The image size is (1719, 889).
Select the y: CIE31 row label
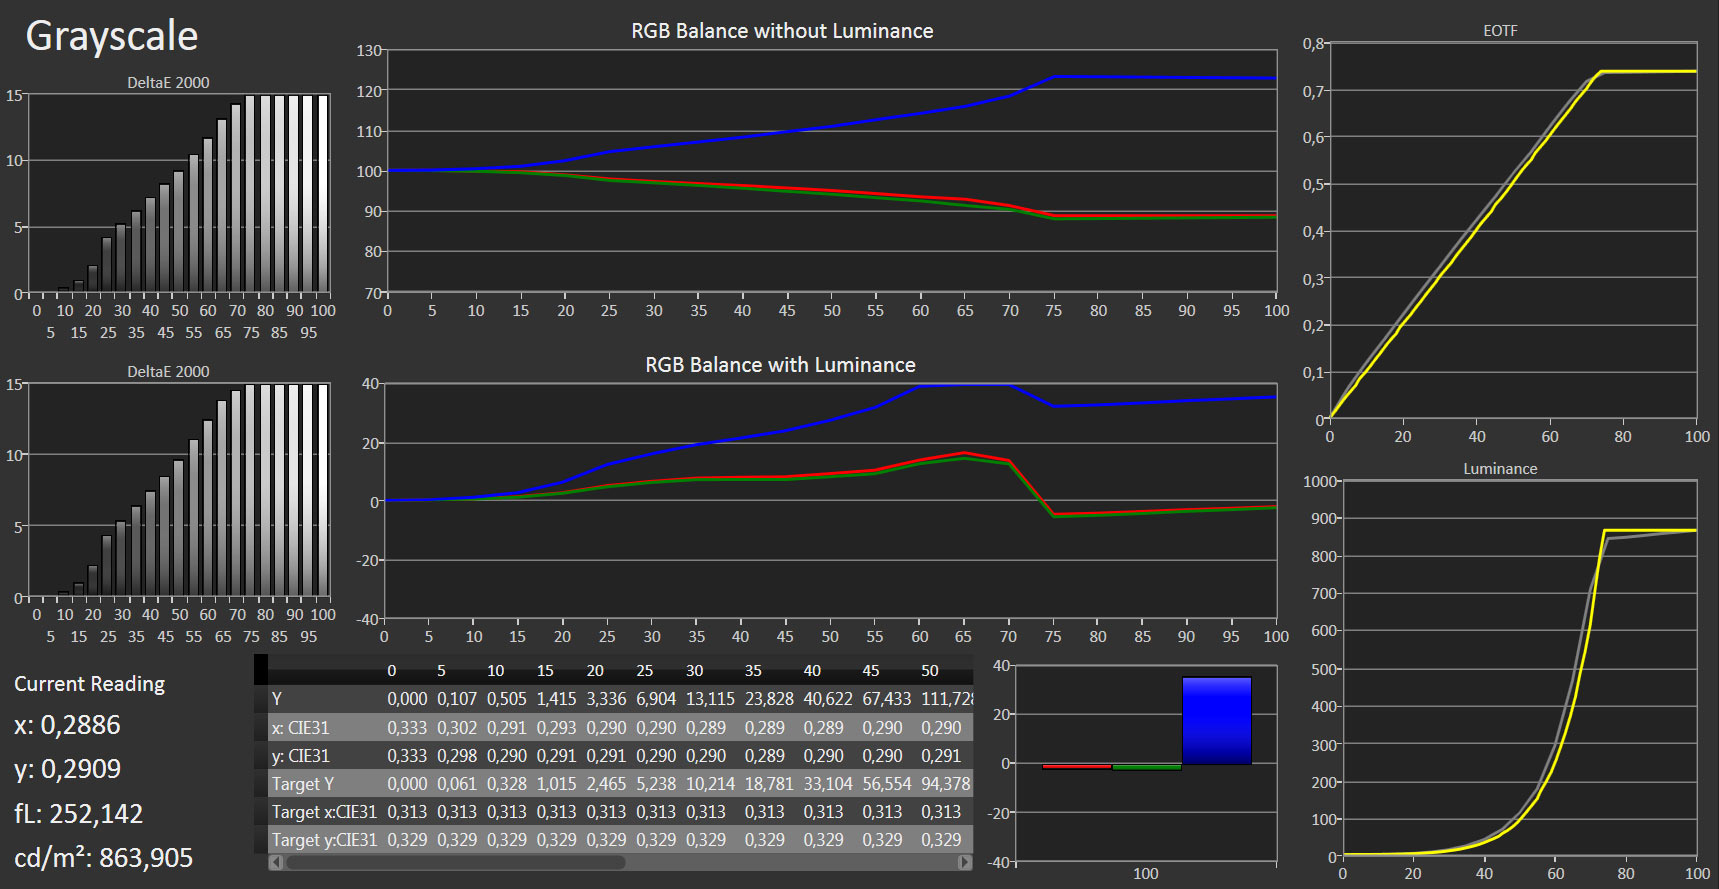point(300,756)
